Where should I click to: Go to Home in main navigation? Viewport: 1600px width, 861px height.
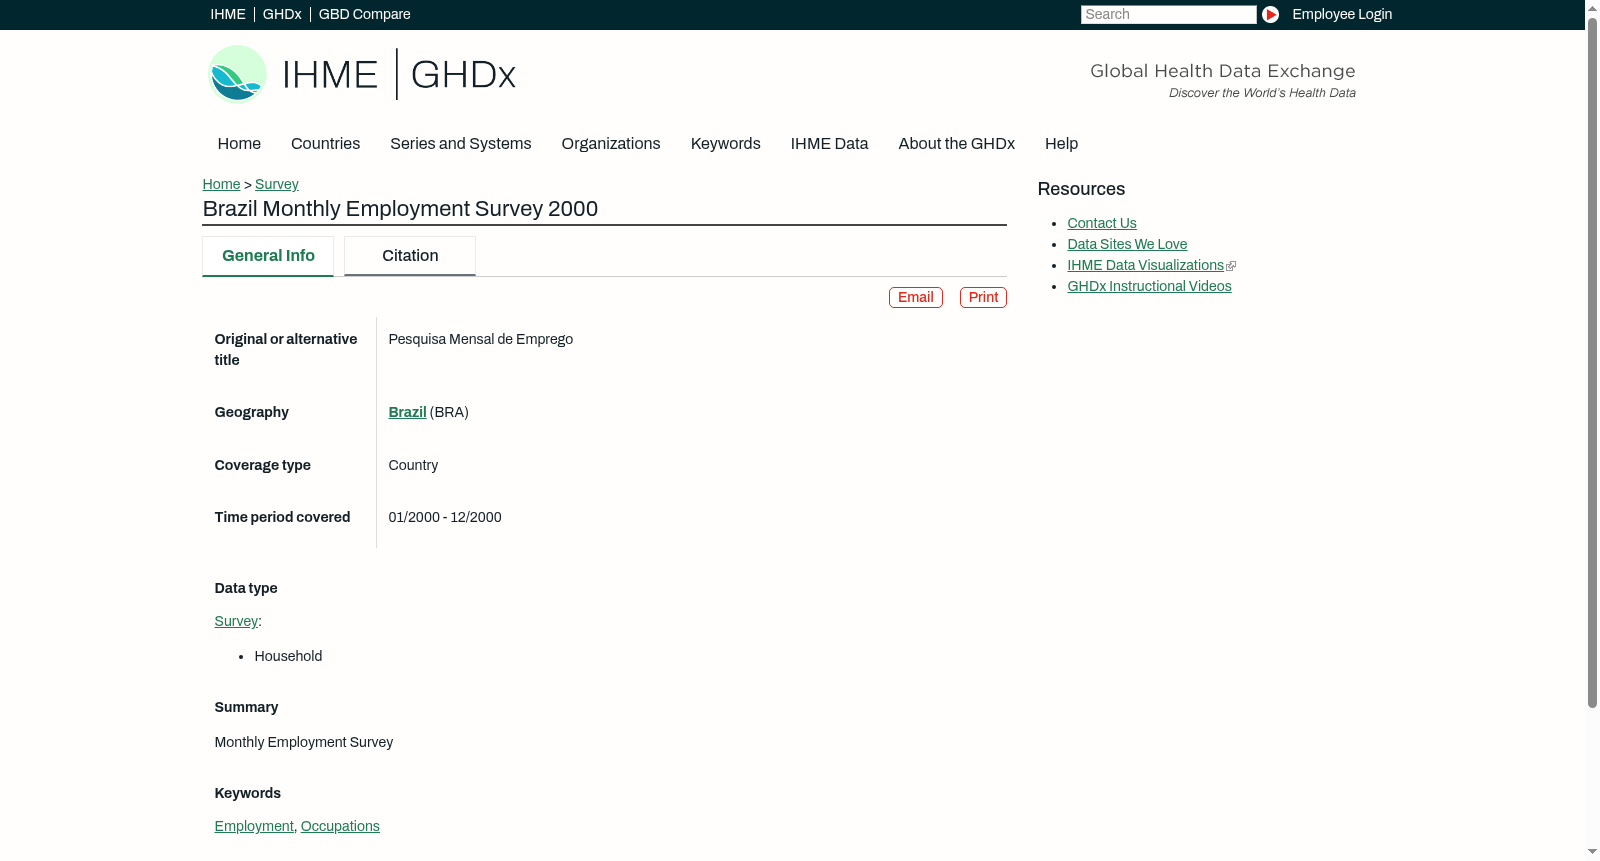pyautogui.click(x=239, y=144)
